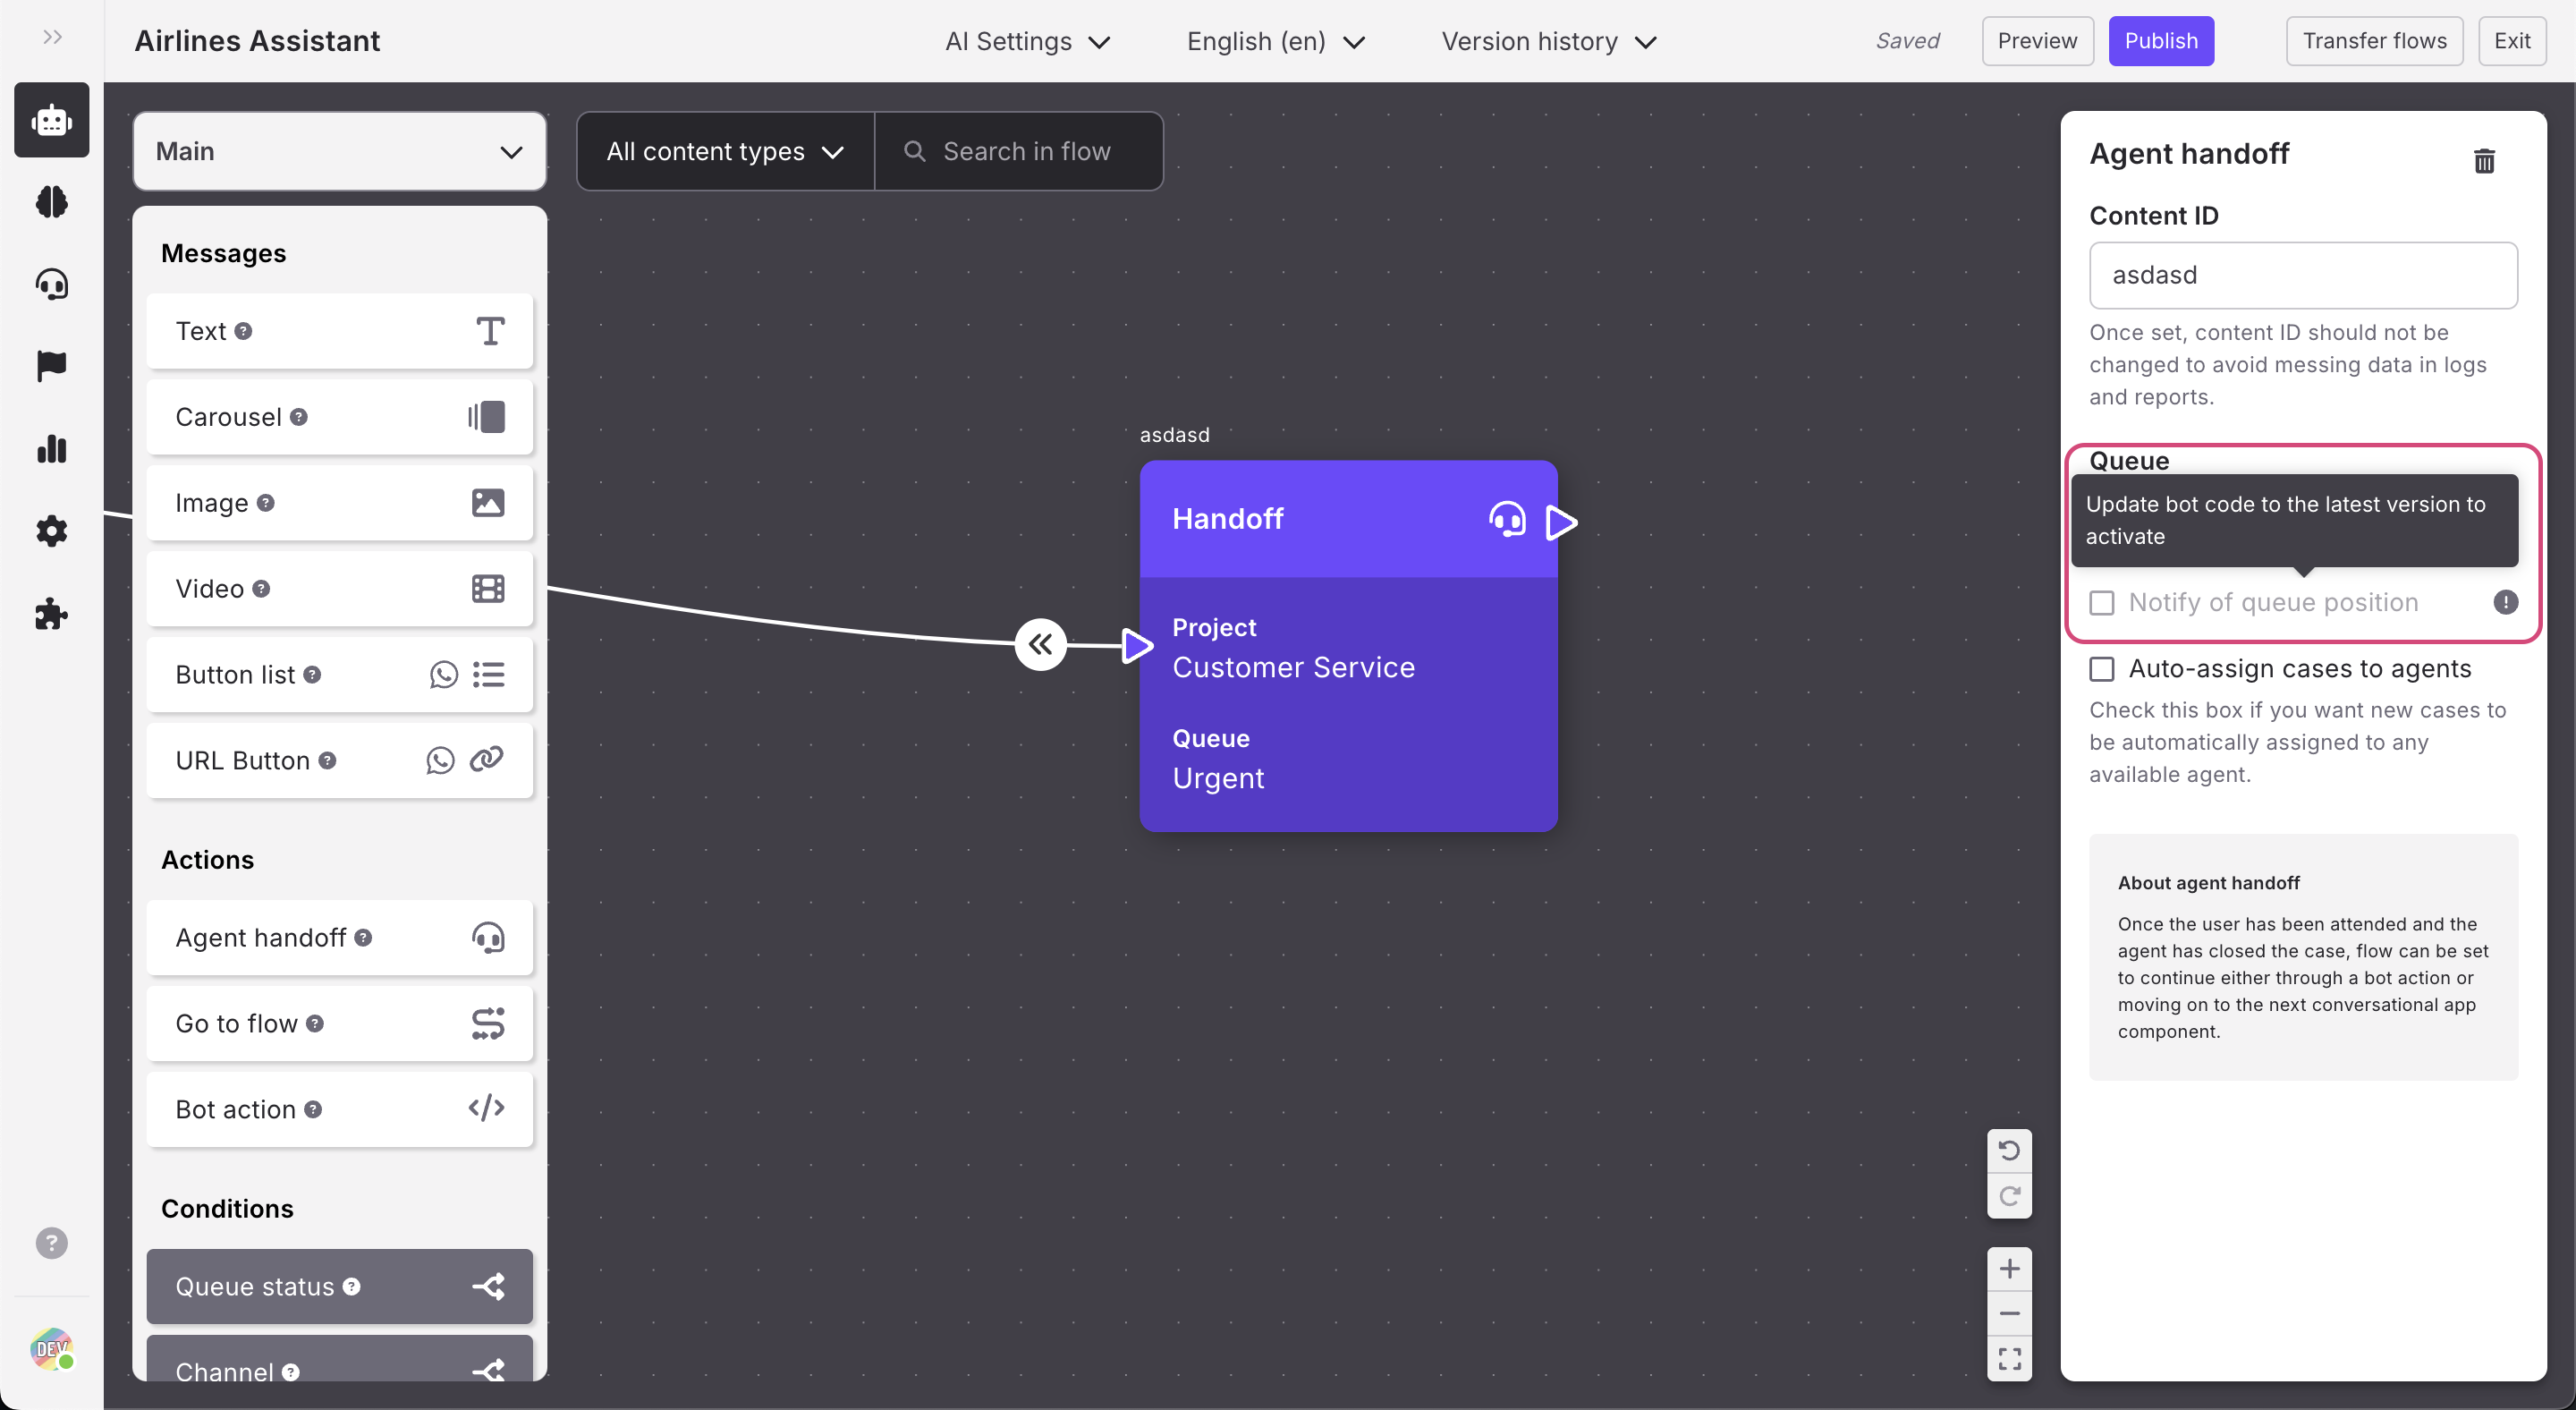Click the Content ID input field
Screen dimensions: 2576x1410
point(2302,275)
